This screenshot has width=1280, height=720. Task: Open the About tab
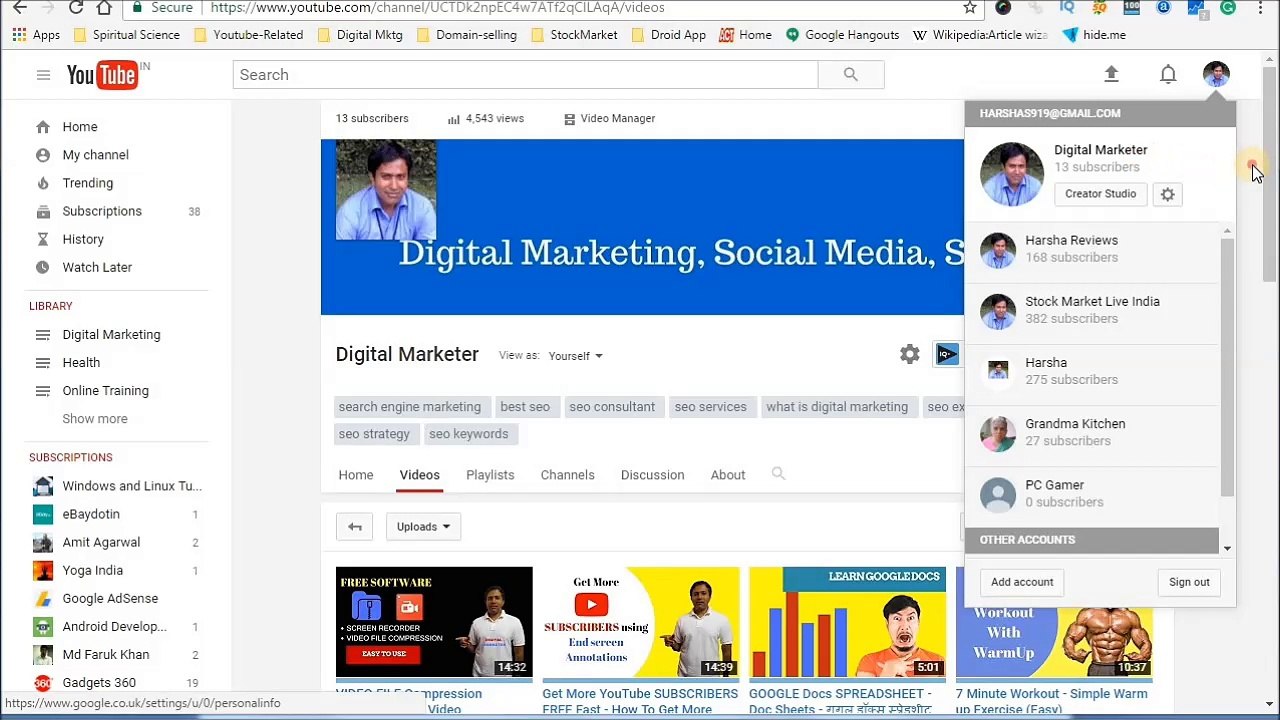[x=728, y=475]
